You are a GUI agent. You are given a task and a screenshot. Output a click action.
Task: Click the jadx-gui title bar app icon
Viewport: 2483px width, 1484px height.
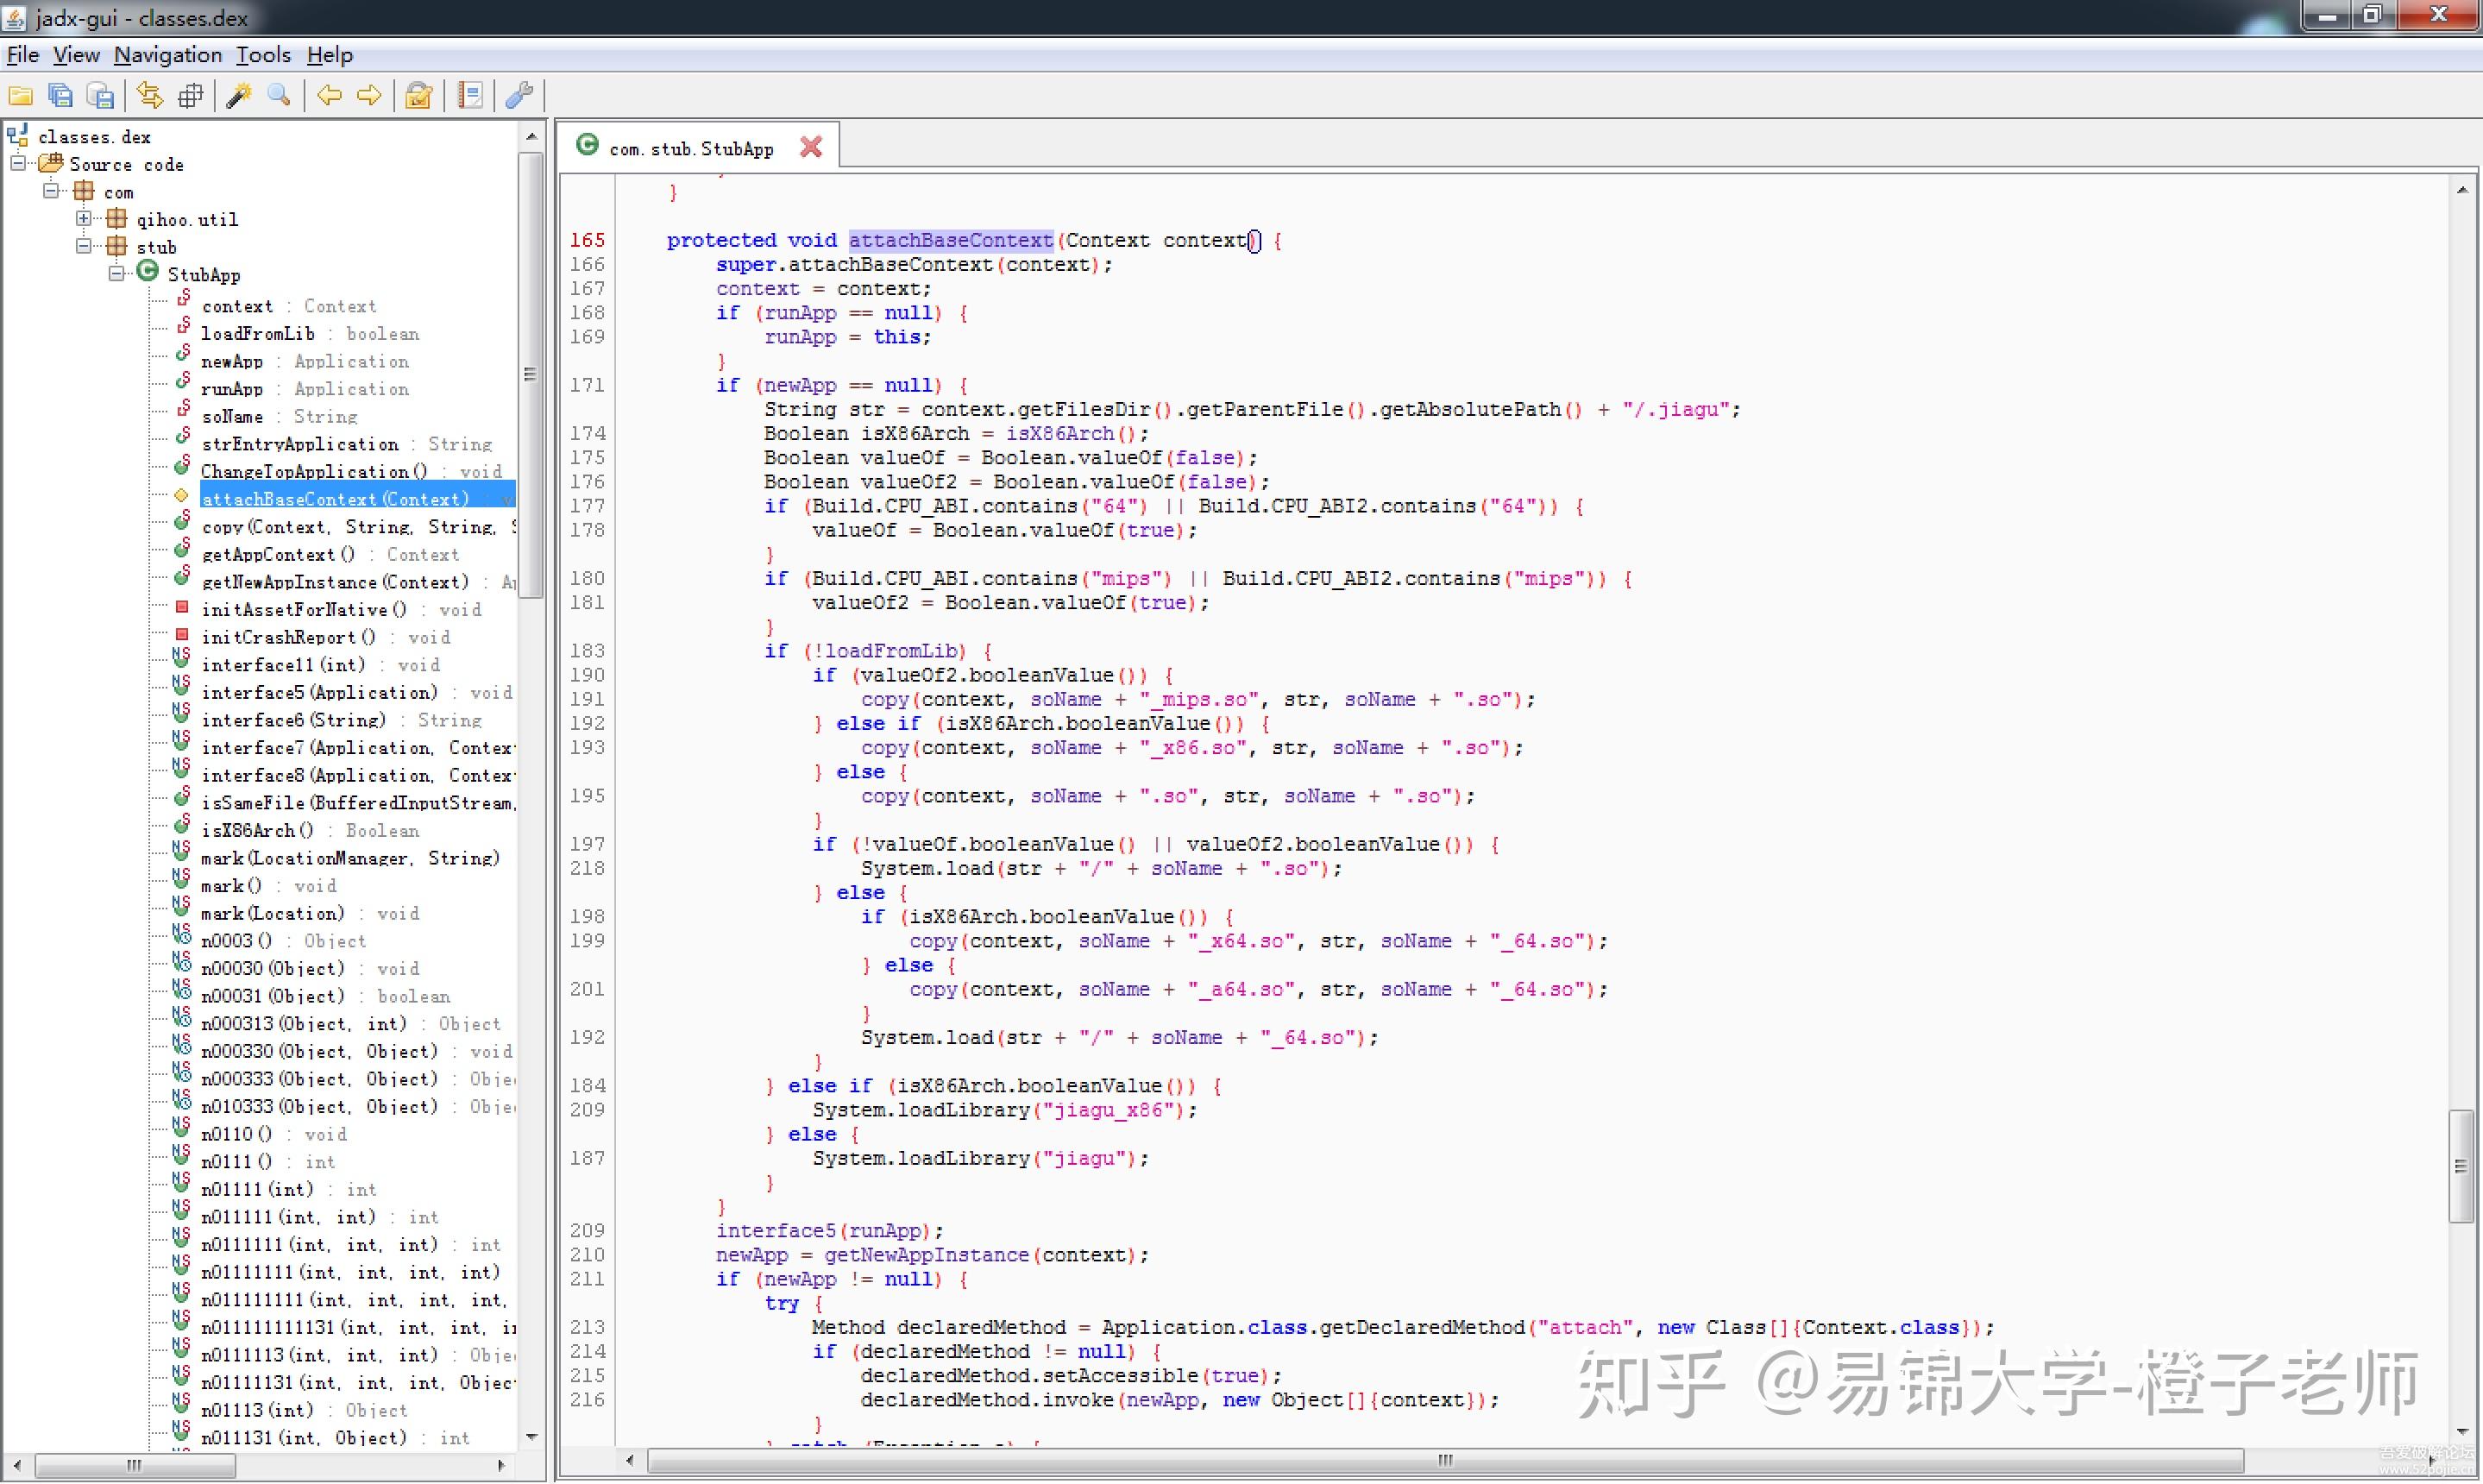[x=15, y=17]
